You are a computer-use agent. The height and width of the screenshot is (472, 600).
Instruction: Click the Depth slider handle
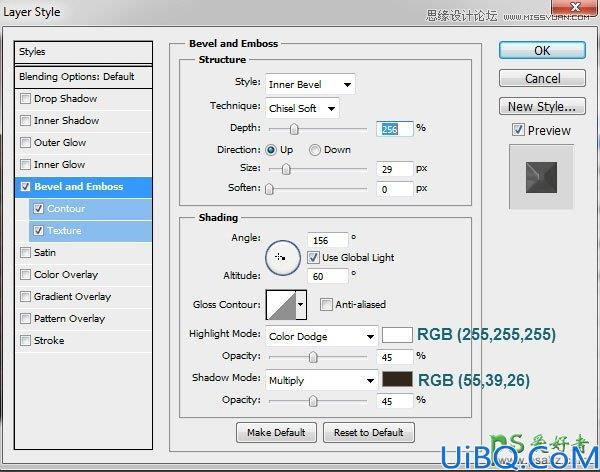(x=294, y=129)
